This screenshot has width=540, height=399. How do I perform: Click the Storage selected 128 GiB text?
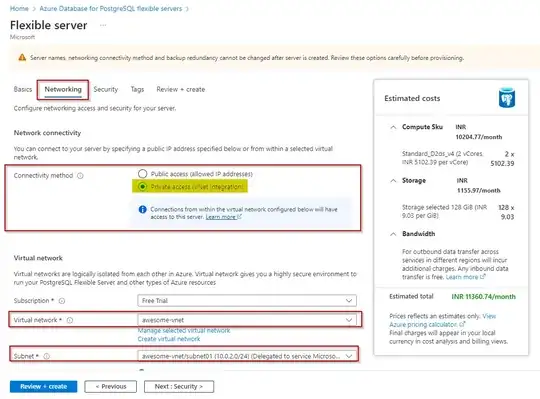(444, 211)
